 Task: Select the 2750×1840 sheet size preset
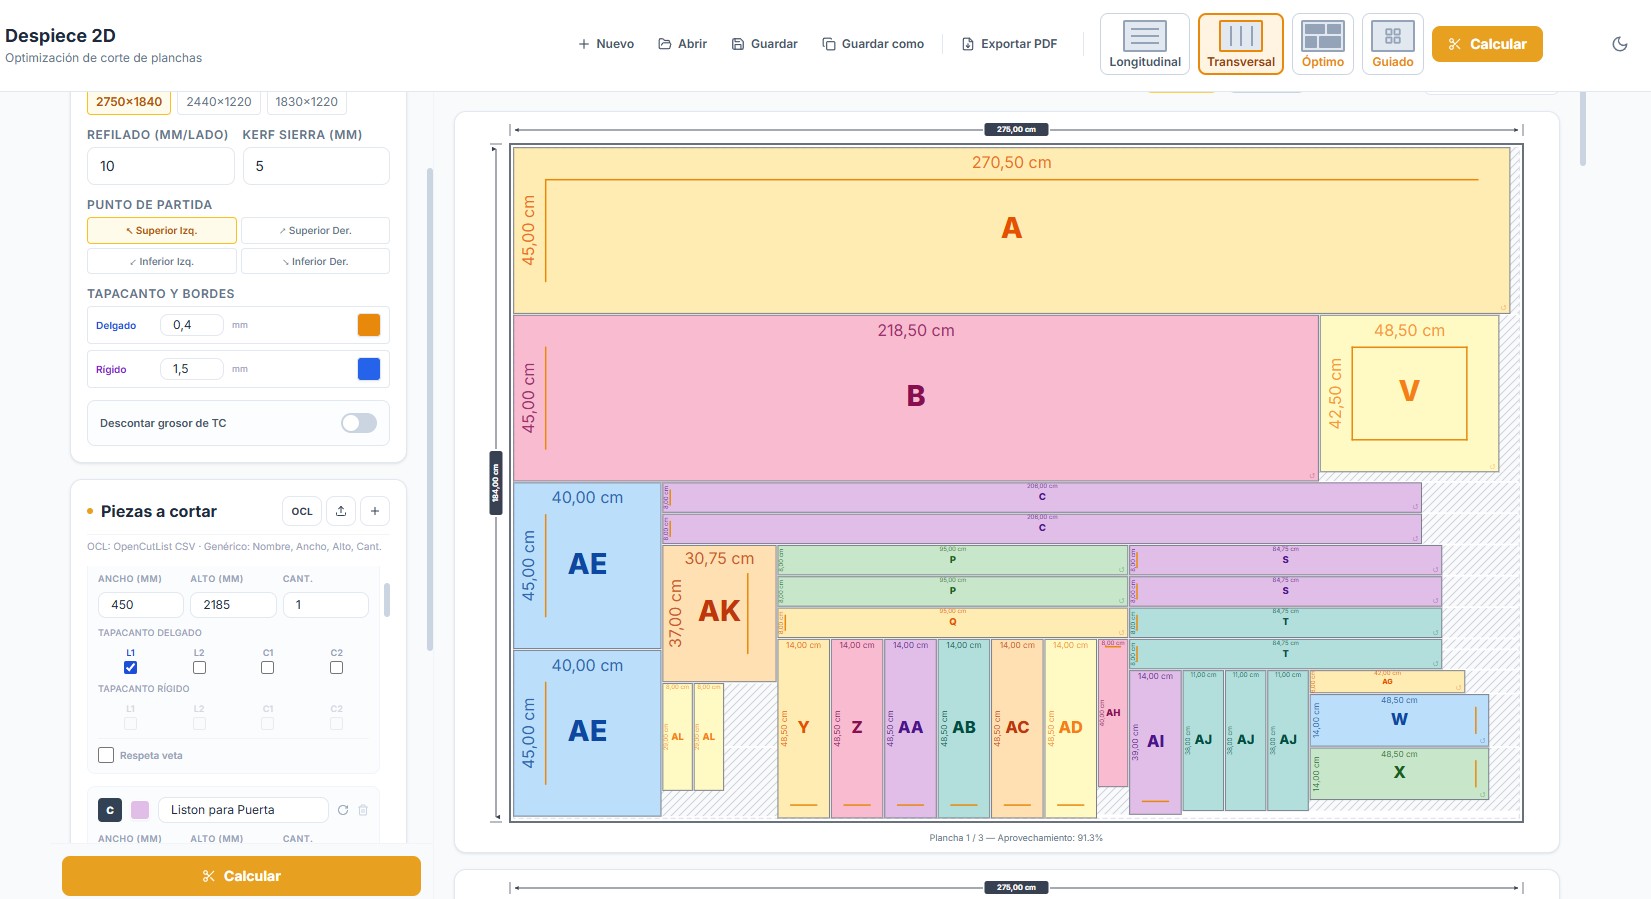(129, 102)
